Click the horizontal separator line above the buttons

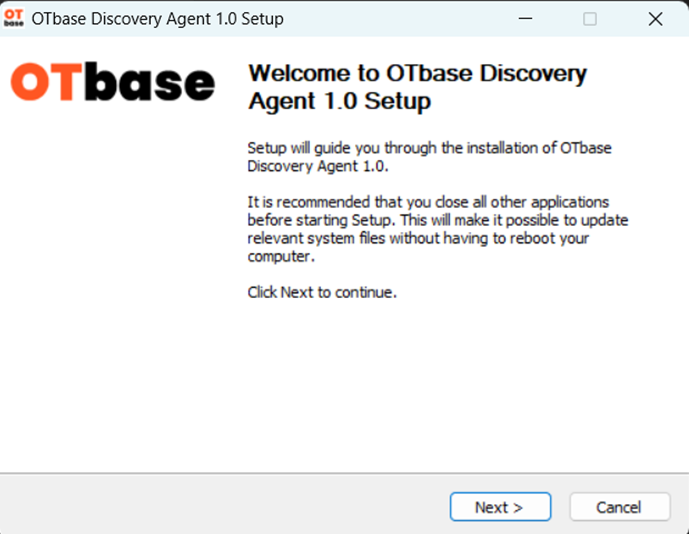click(x=344, y=474)
